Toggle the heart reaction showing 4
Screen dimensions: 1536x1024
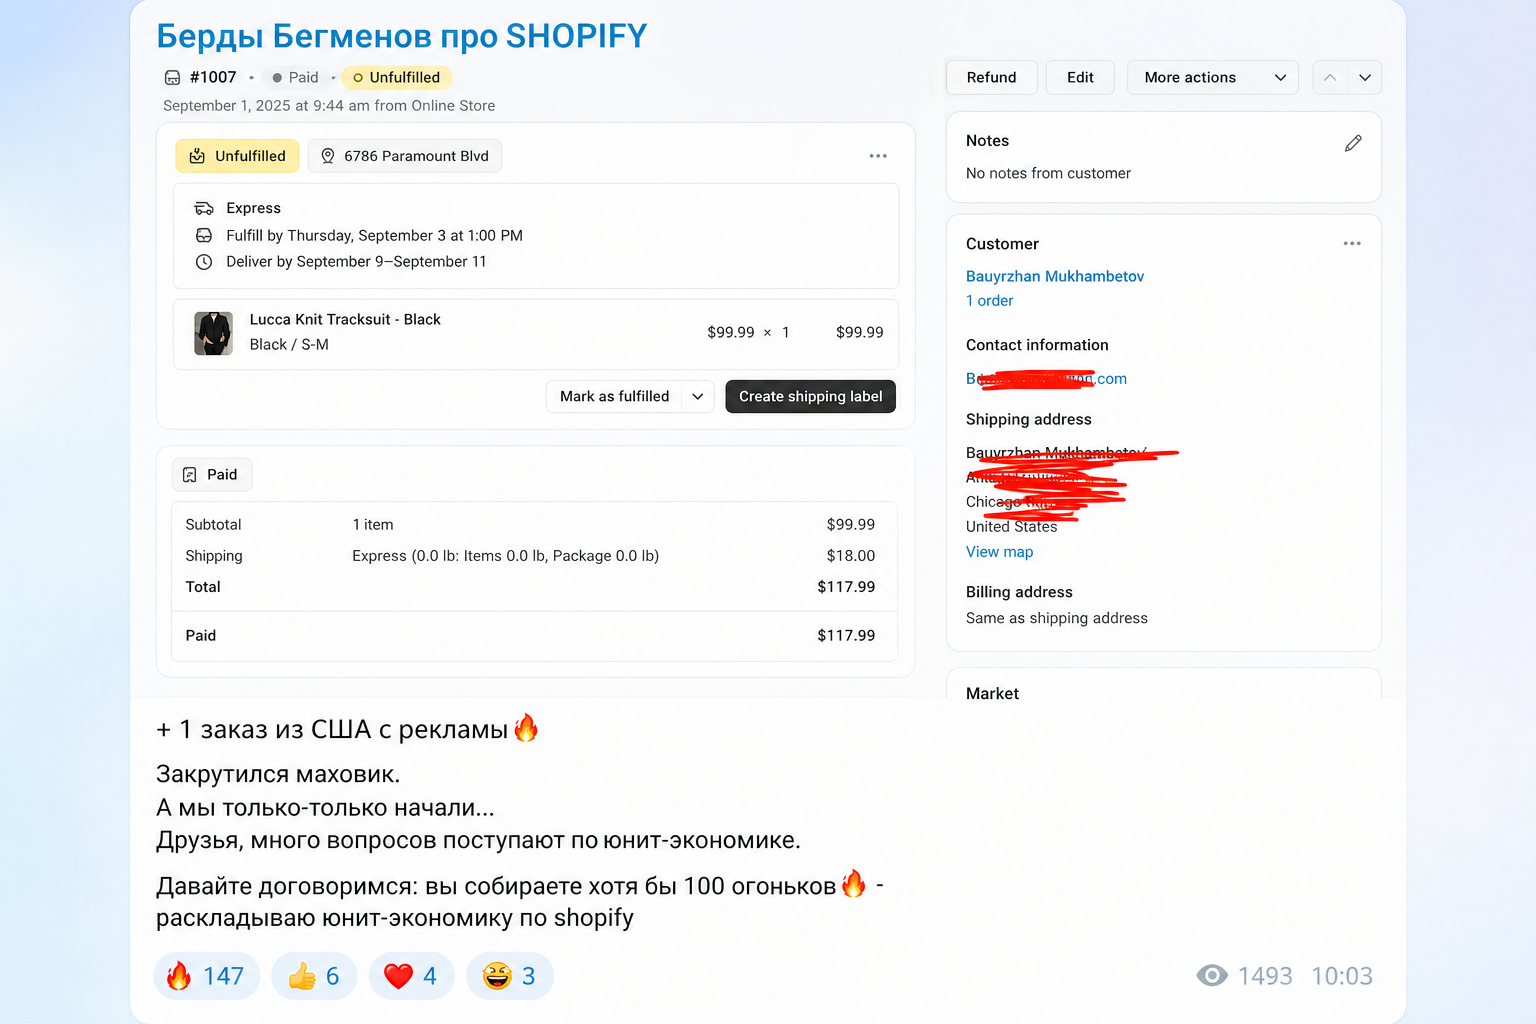(x=411, y=976)
